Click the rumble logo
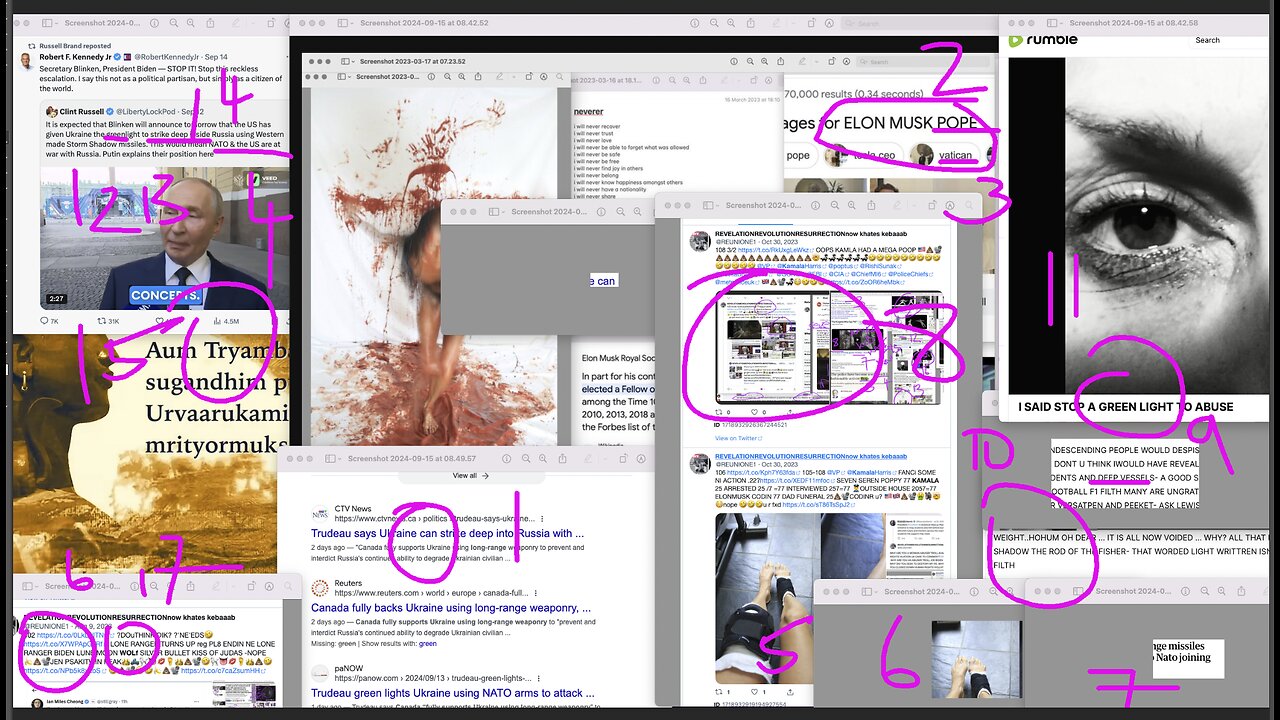1280x720 pixels. point(1044,40)
